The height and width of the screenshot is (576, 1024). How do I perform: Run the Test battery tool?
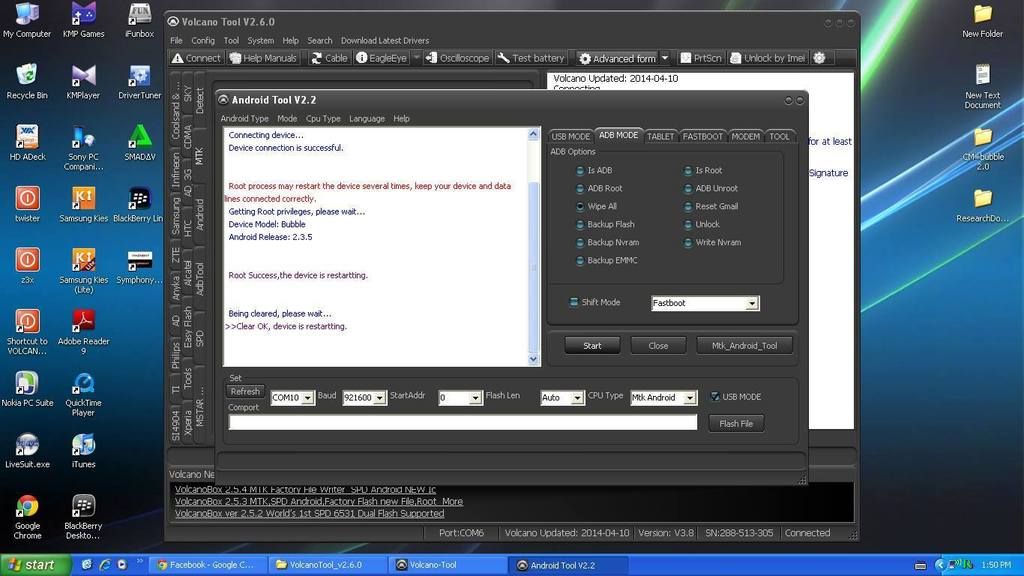point(531,58)
